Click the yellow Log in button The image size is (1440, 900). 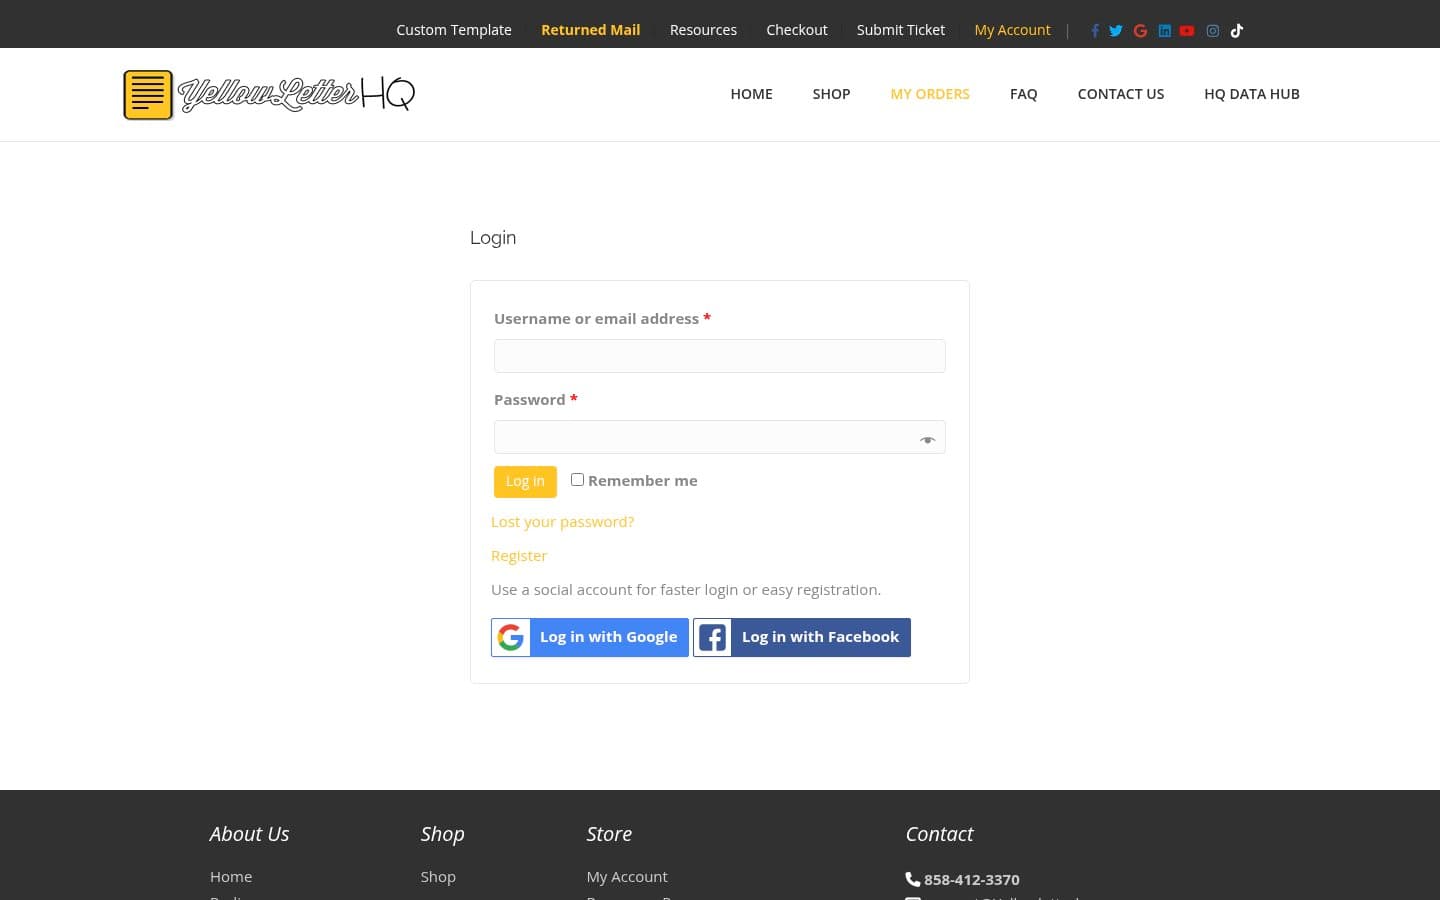(525, 482)
